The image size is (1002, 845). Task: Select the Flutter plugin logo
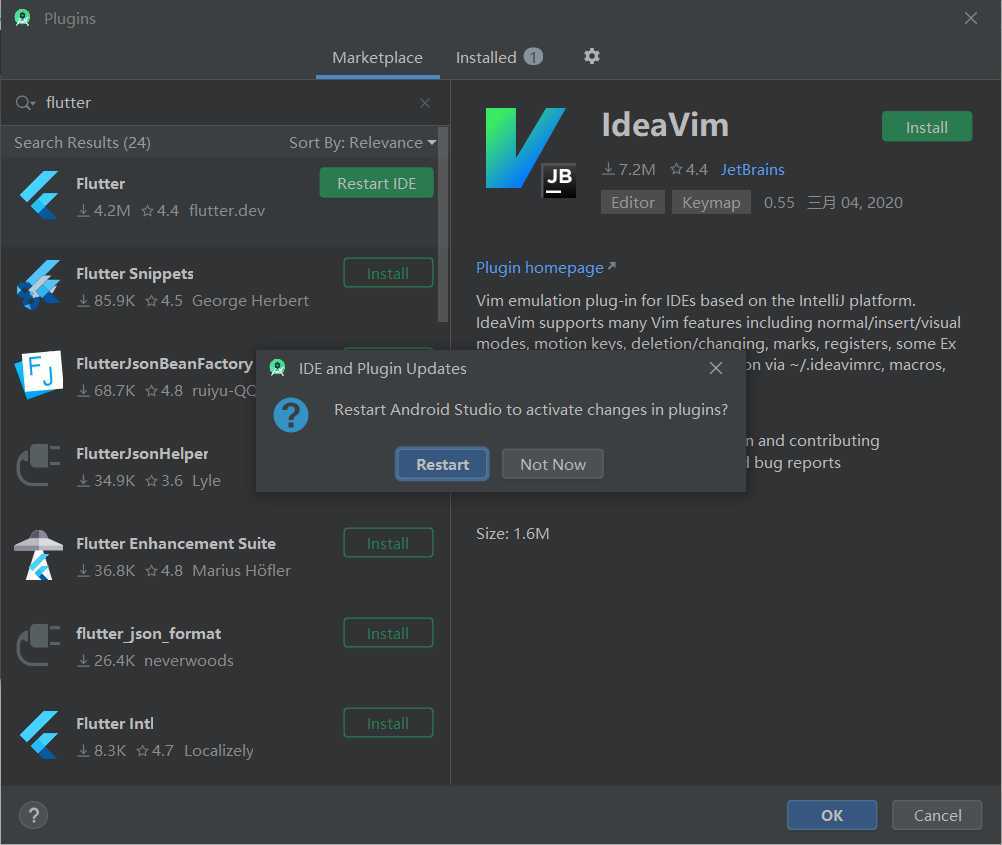click(40, 196)
